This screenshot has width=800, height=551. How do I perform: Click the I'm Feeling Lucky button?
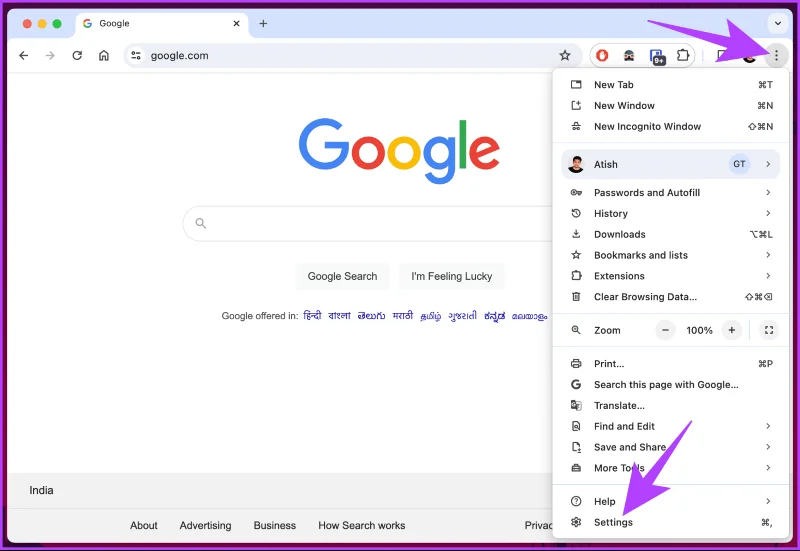452,276
